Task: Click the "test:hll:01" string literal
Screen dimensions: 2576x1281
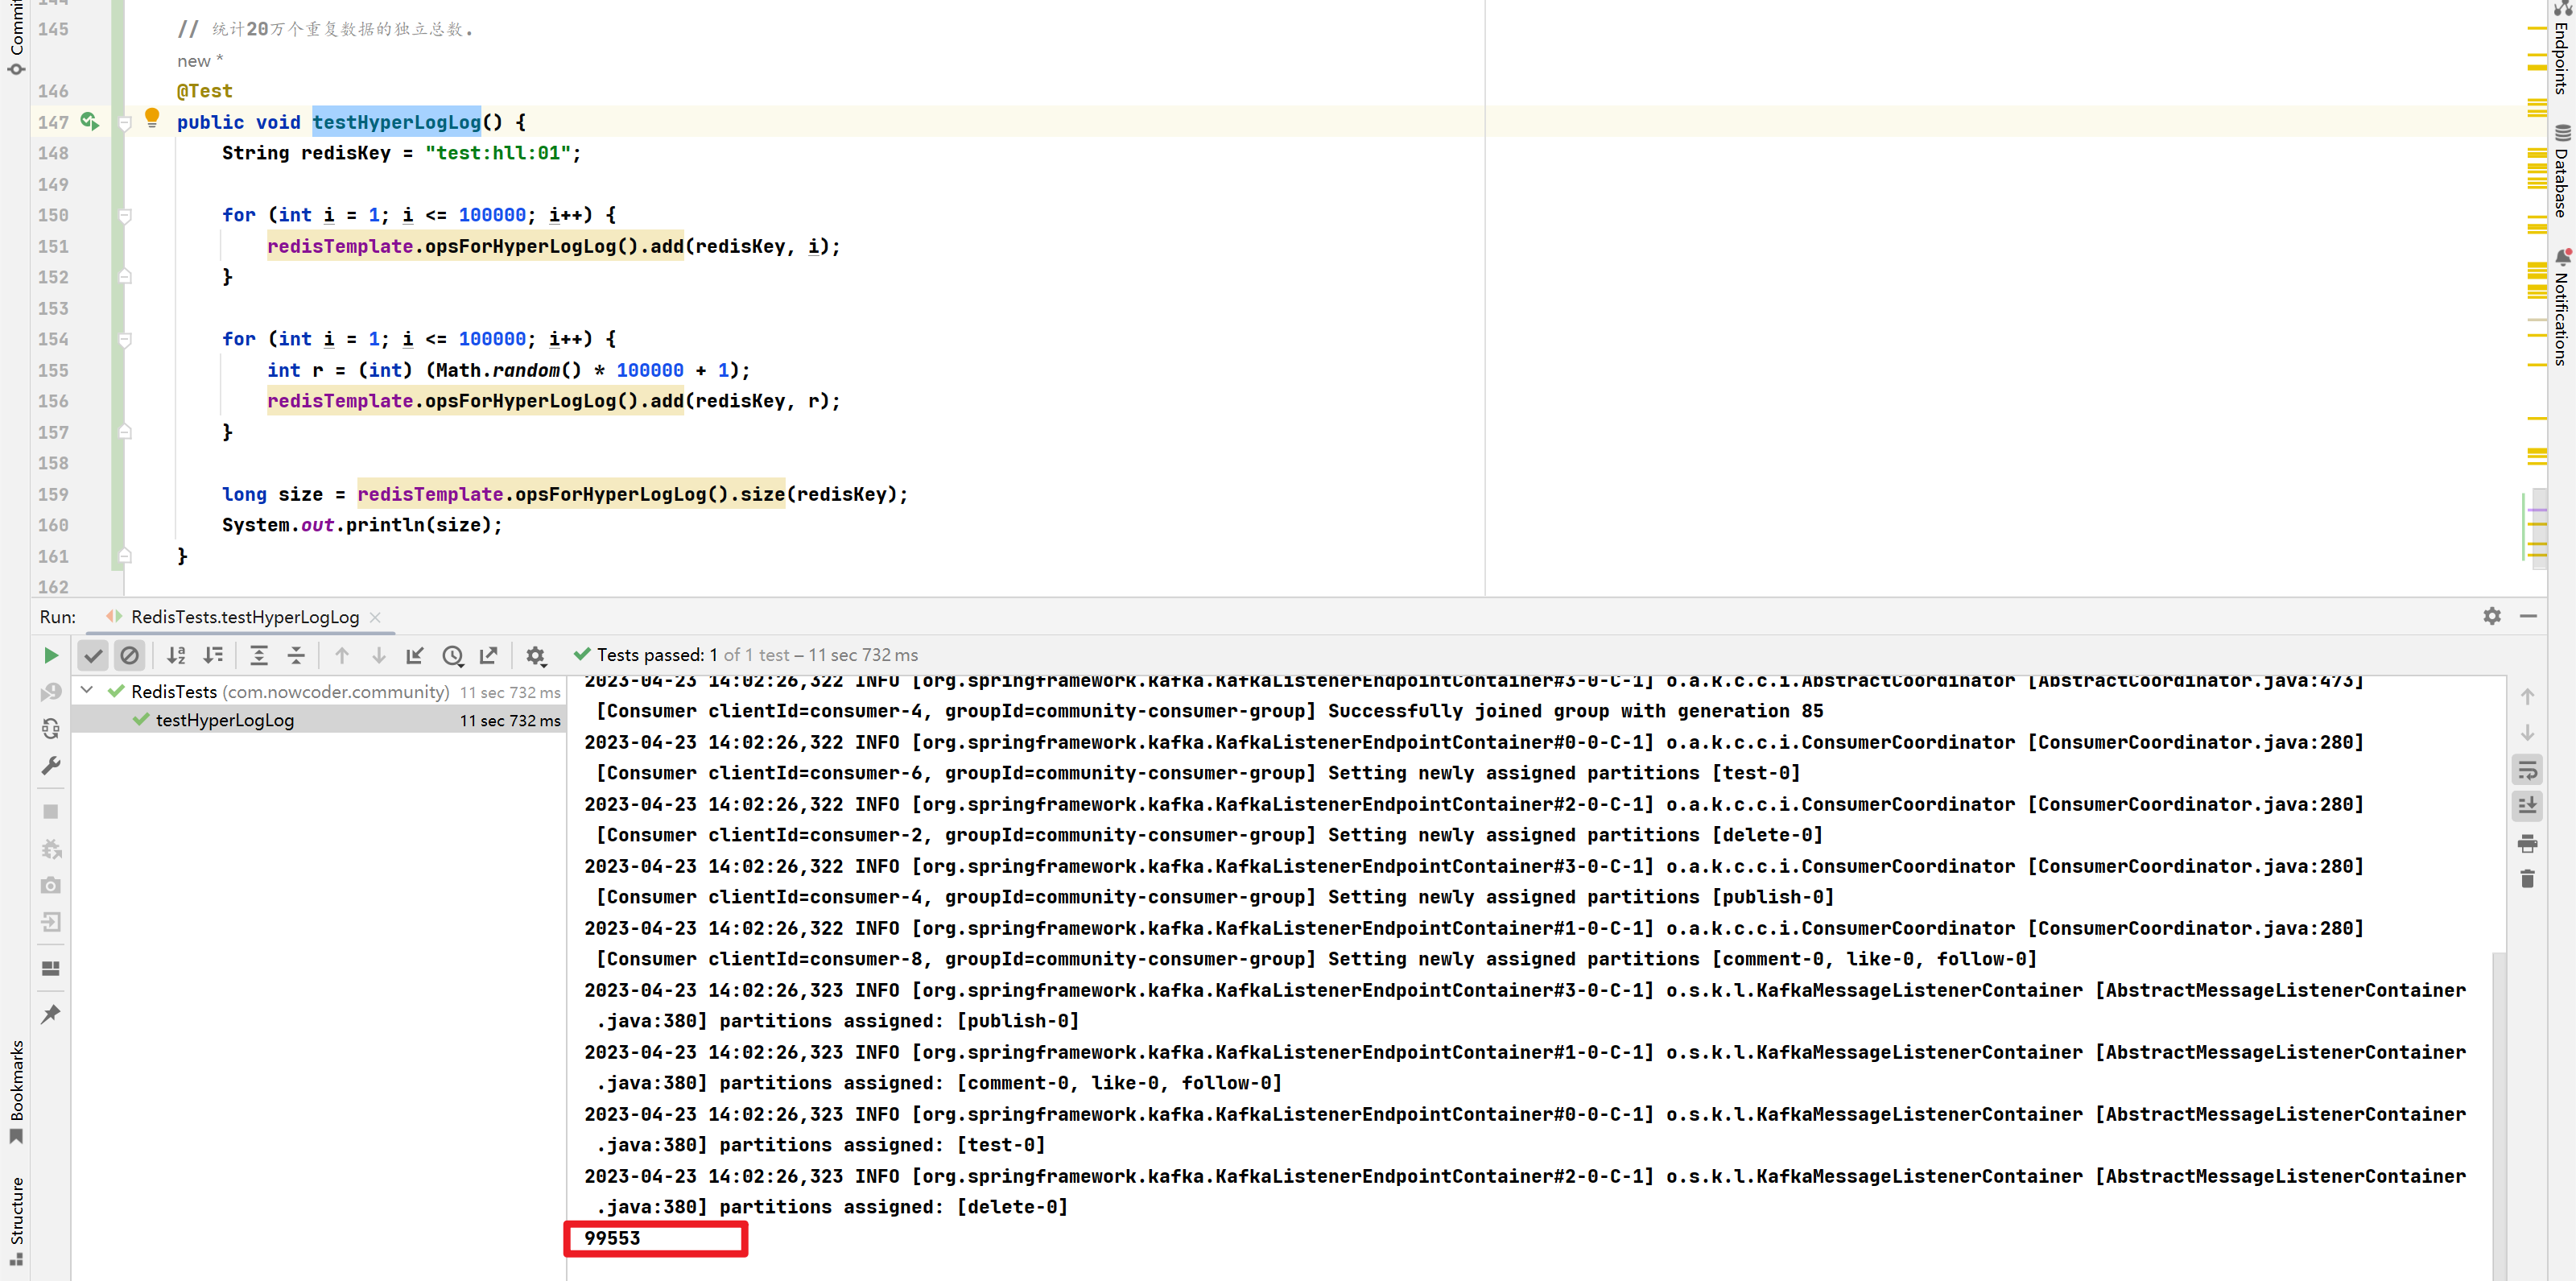Action: [497, 153]
